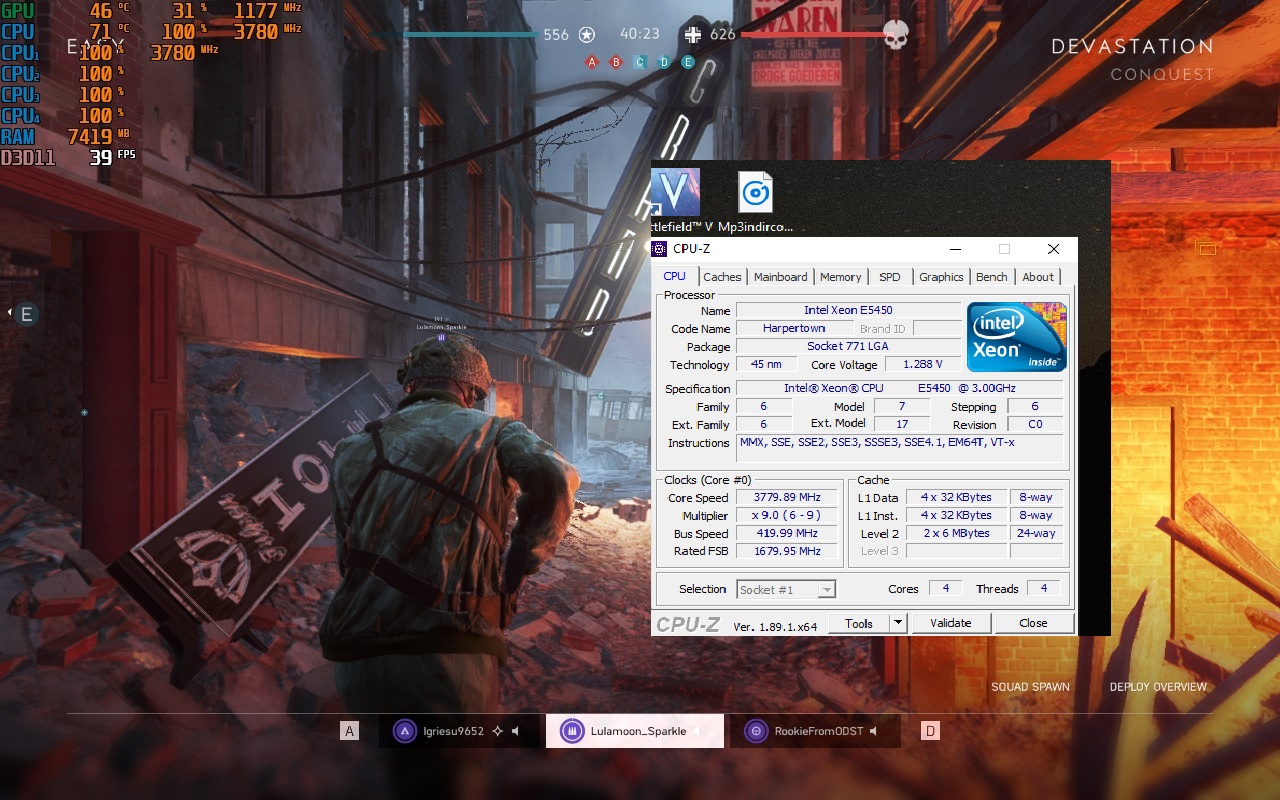Select squad member RookieFromODST
This screenshot has width=1280, height=800.
click(x=815, y=731)
